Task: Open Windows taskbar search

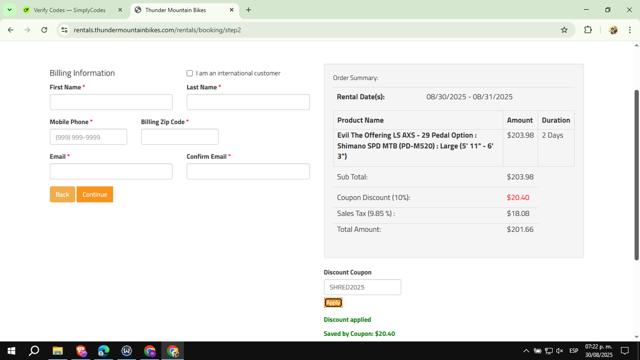Action: (34, 351)
